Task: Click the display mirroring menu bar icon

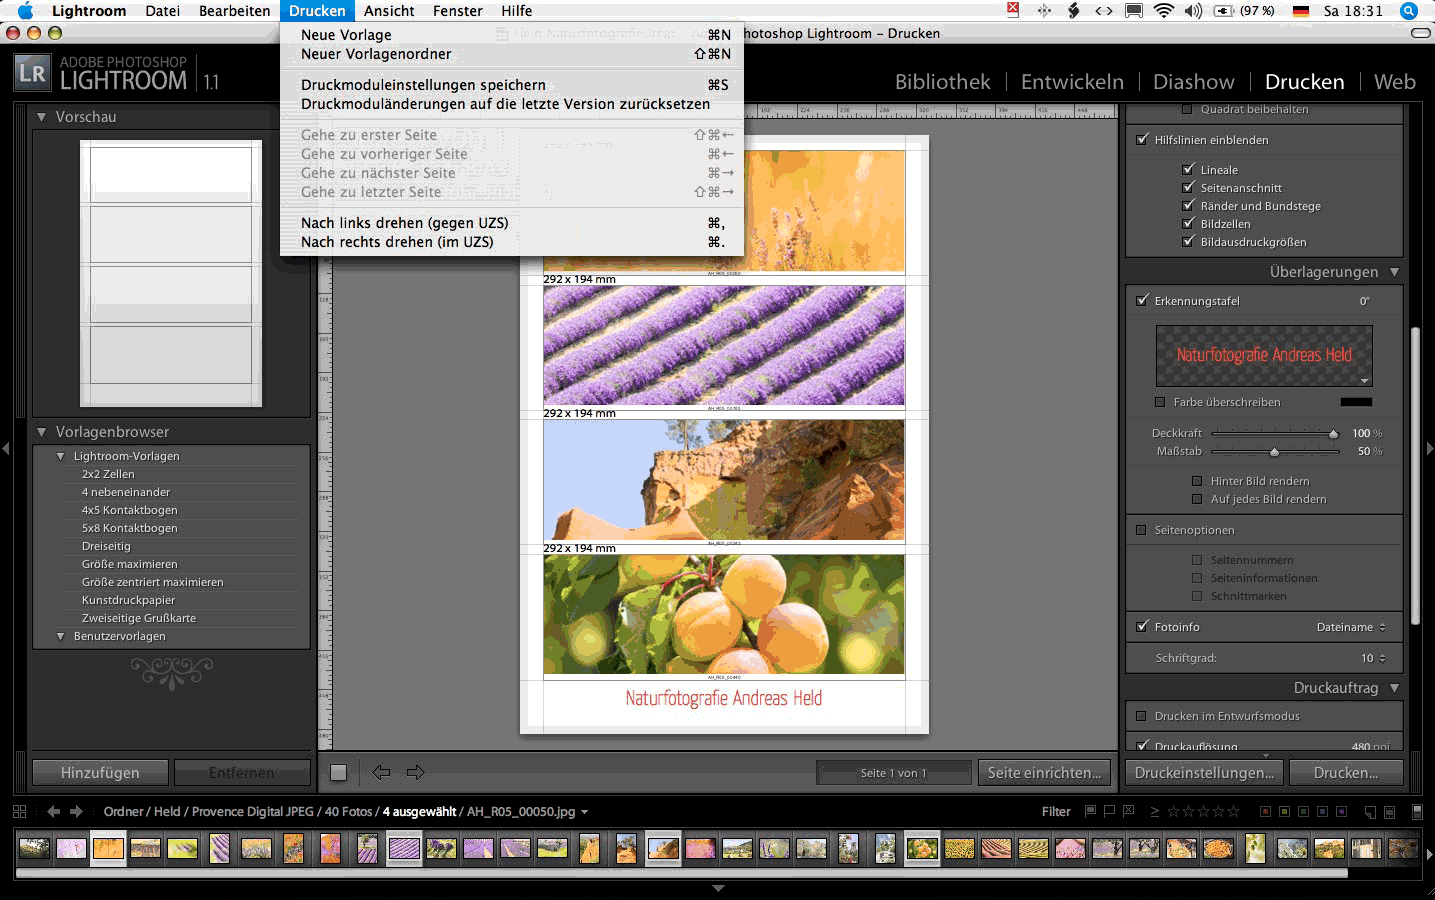Action: click(1134, 11)
